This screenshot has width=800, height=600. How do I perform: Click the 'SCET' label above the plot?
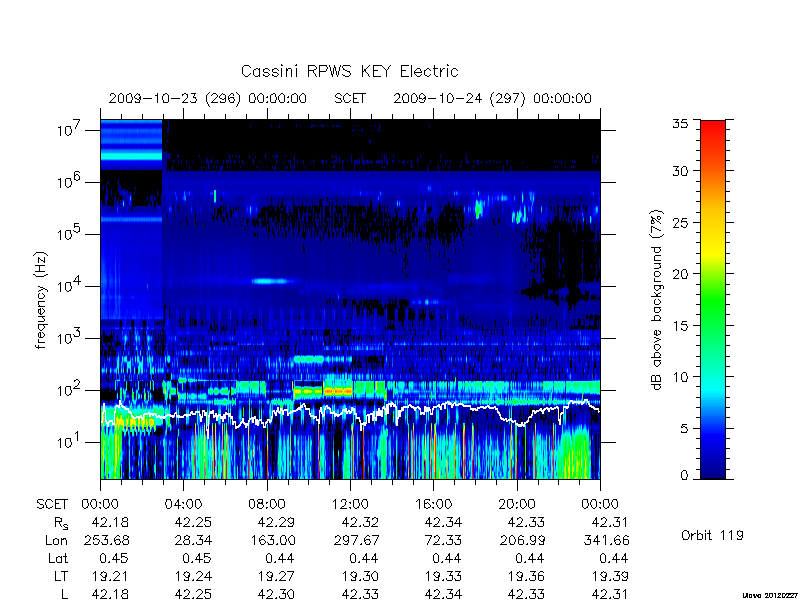coord(350,98)
